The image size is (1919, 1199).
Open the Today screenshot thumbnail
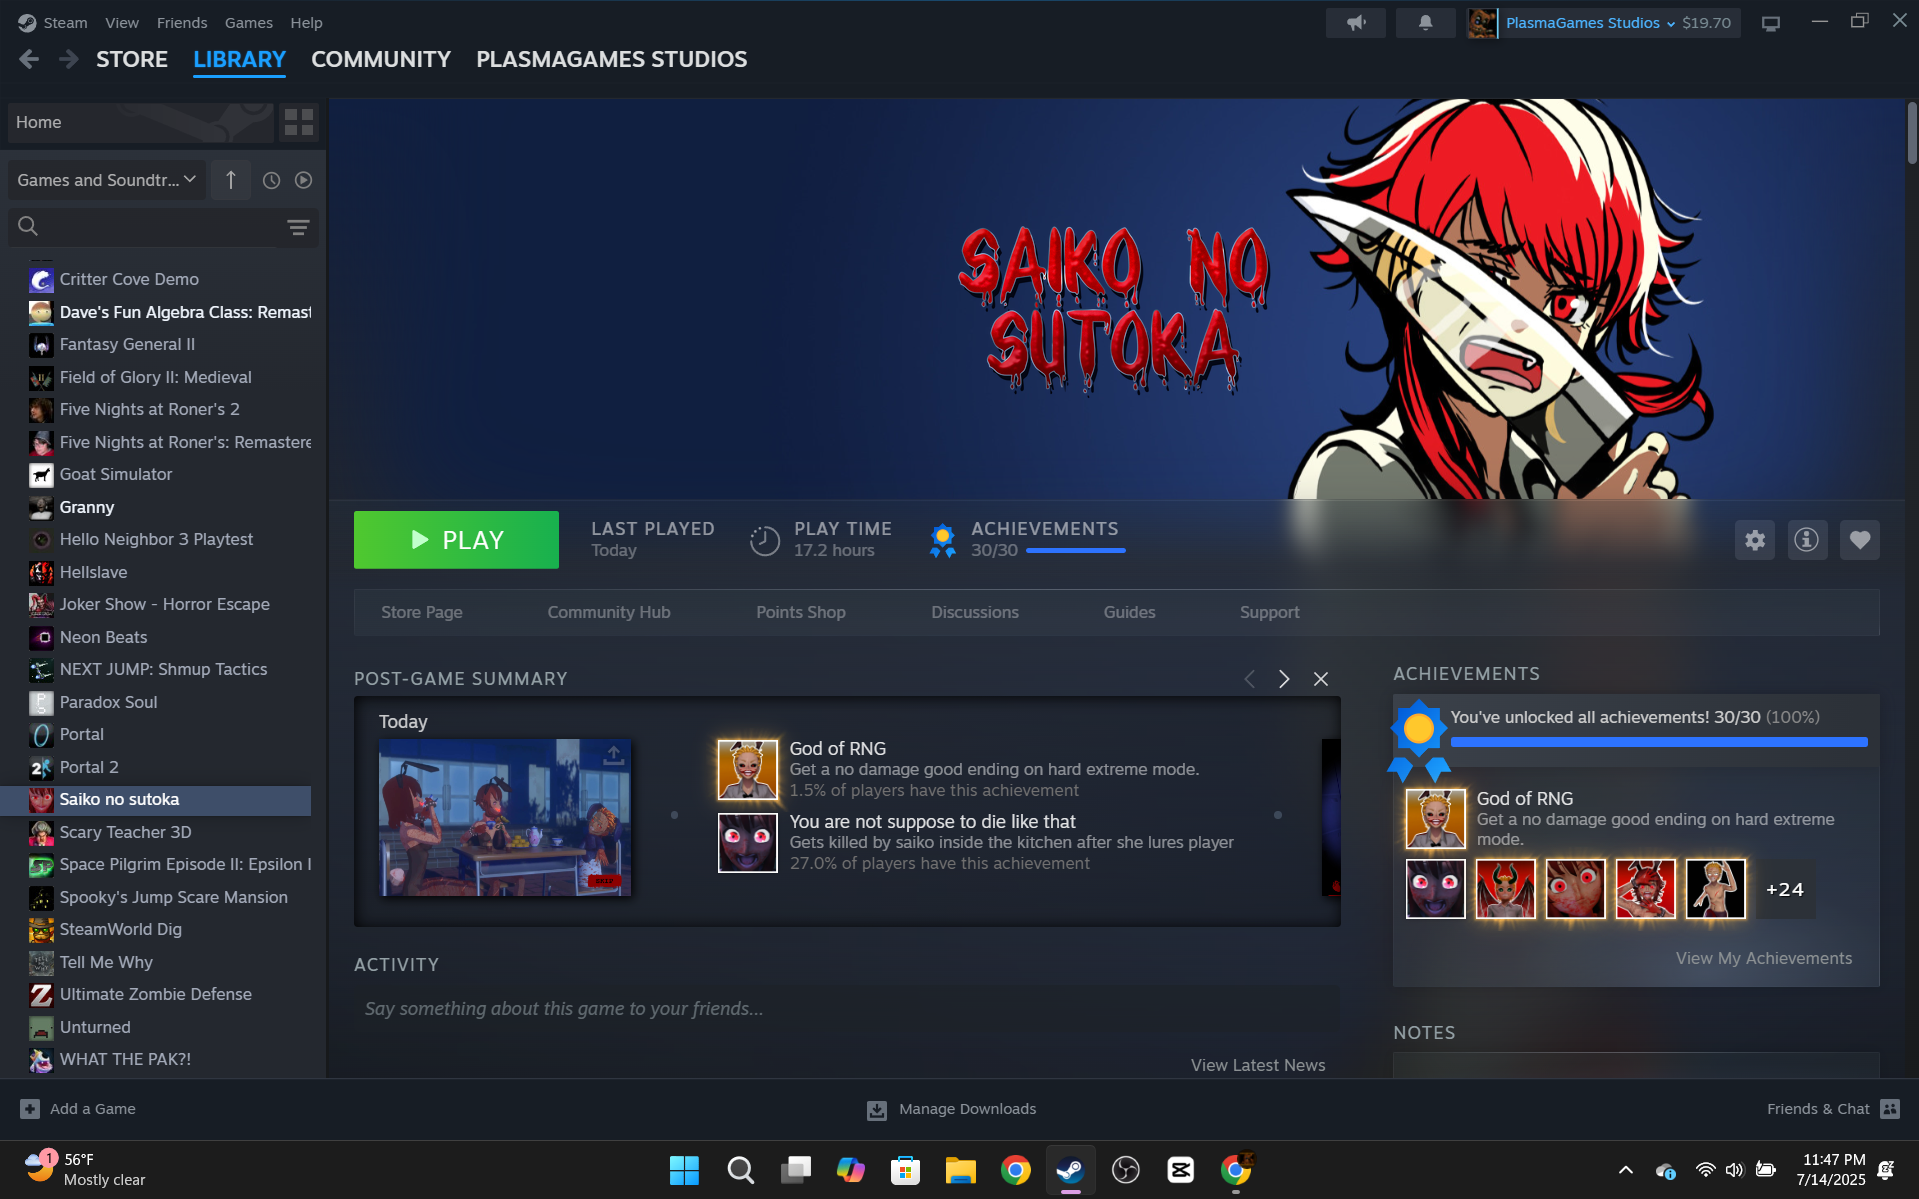[504, 817]
